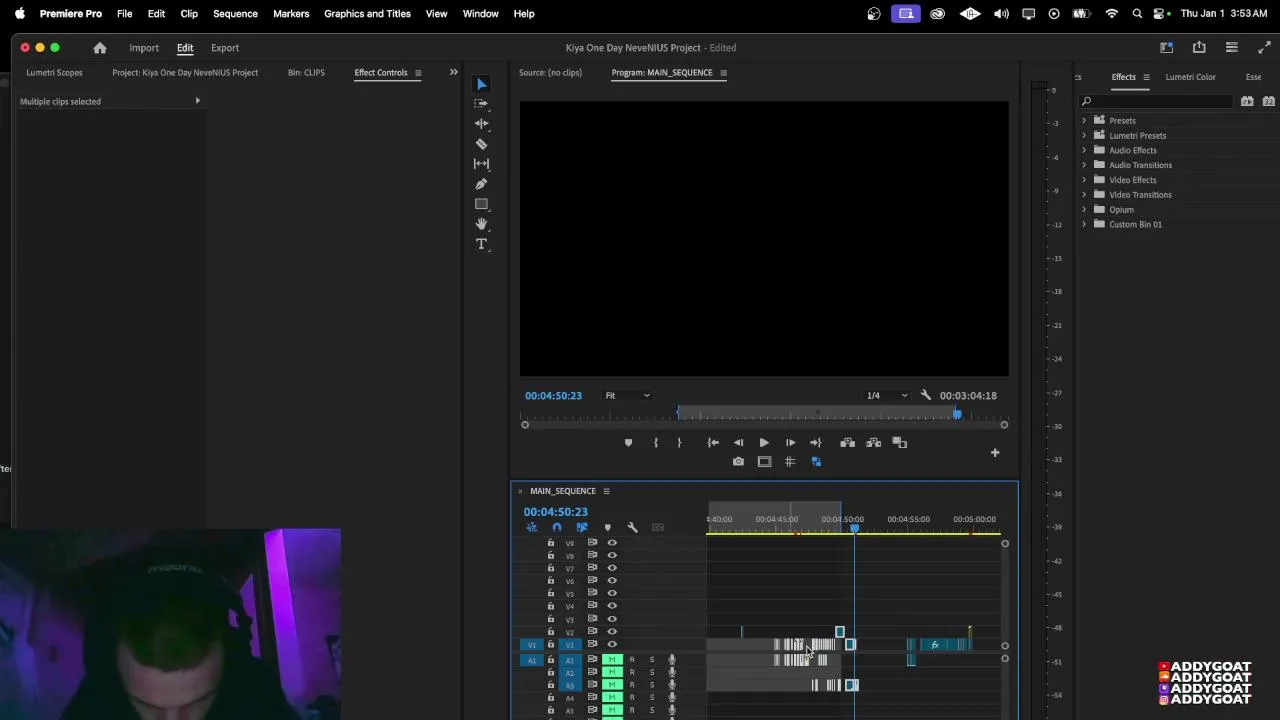Click Effects search field
The image size is (1280, 720).
[1158, 101]
